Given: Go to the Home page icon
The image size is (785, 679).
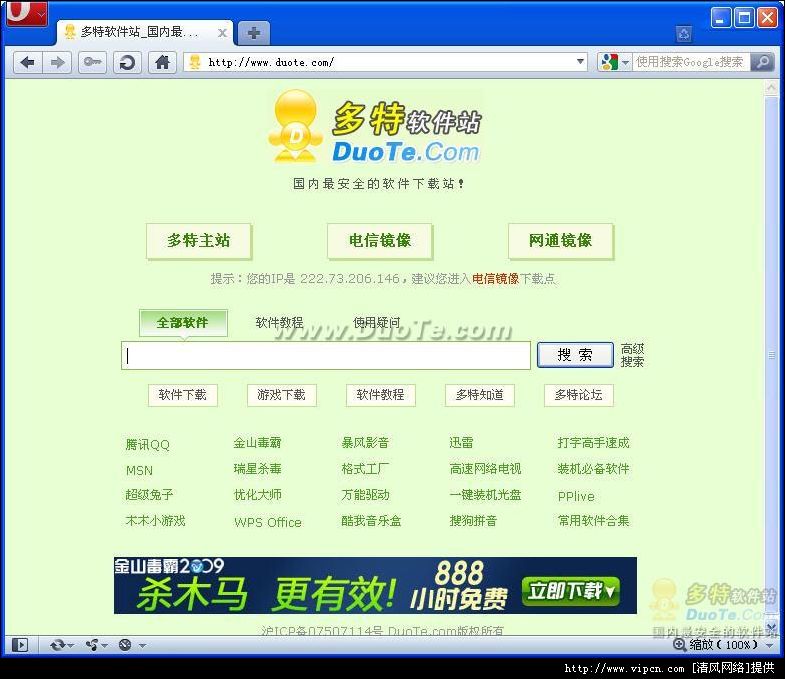Looking at the screenshot, I should [162, 63].
